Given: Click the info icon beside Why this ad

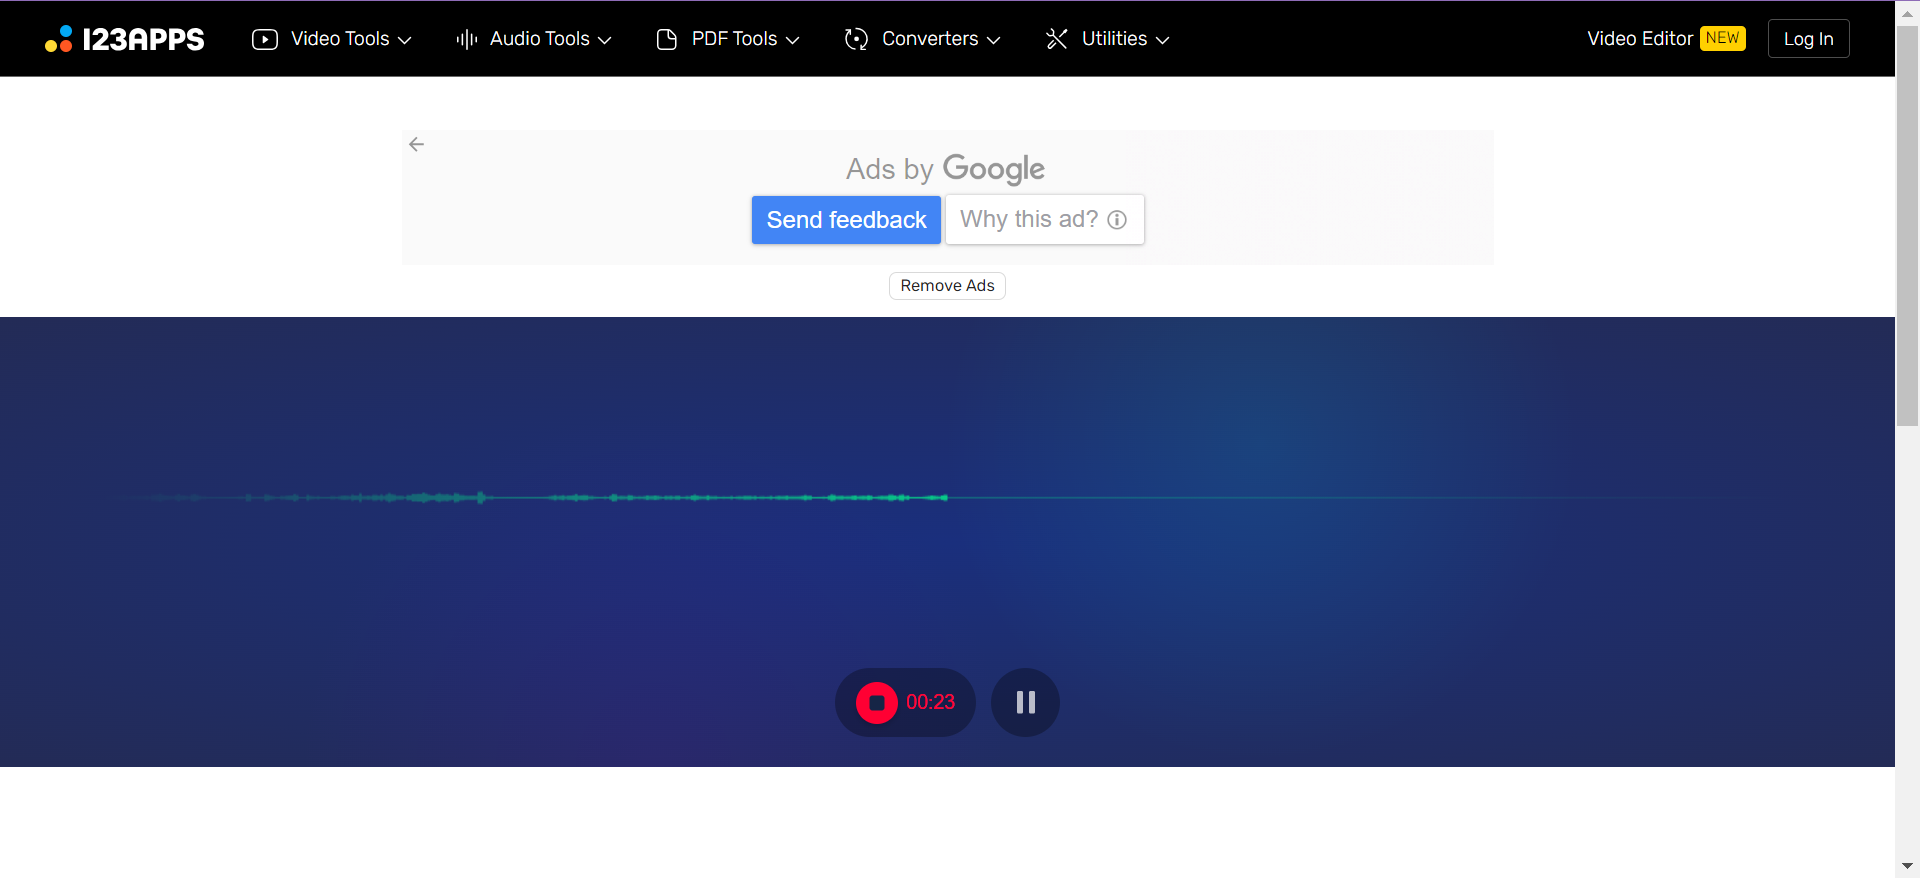Looking at the screenshot, I should (1117, 220).
